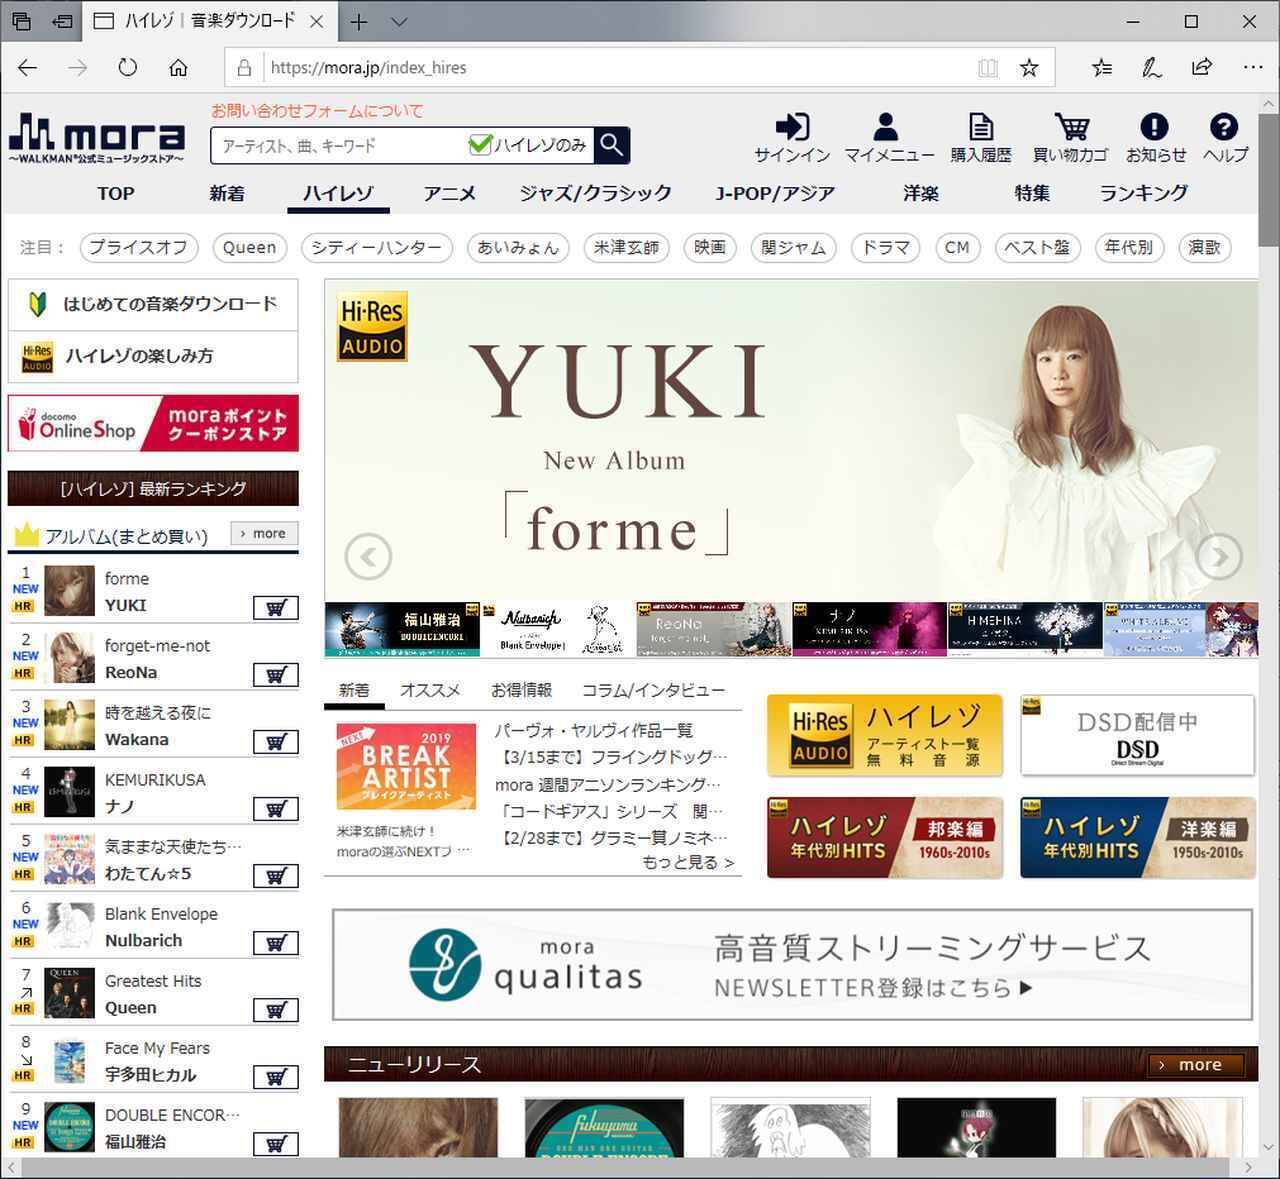Click the artist search input field
Screen dimensions: 1280x1179
[340, 146]
